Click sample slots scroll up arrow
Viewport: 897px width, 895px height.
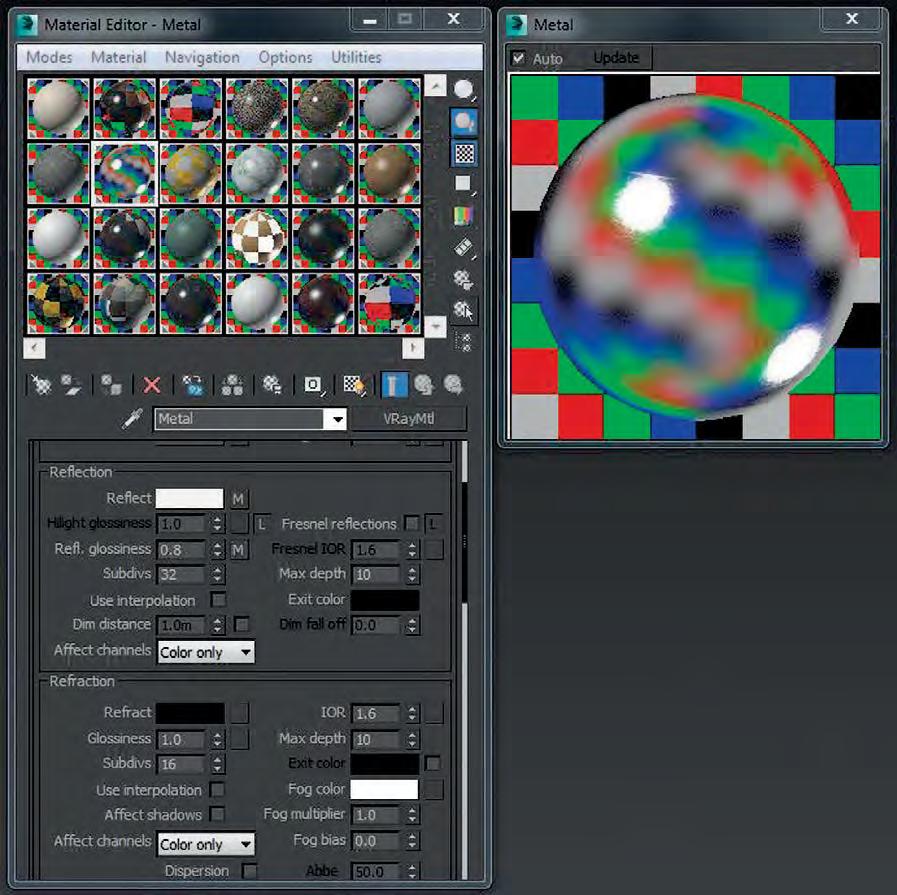(x=435, y=87)
